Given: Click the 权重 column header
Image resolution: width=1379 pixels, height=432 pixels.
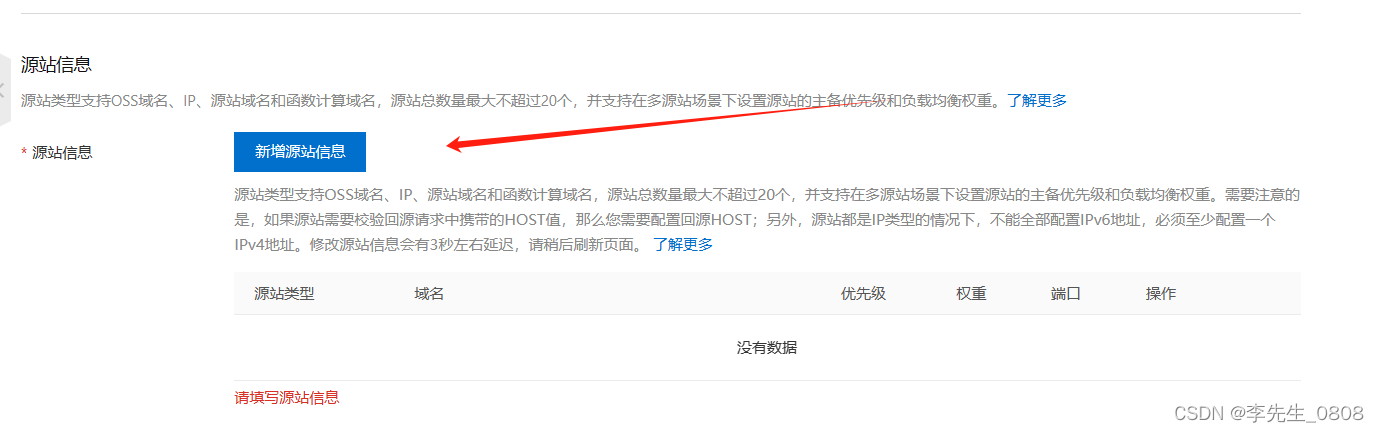Looking at the screenshot, I should pos(971,294).
